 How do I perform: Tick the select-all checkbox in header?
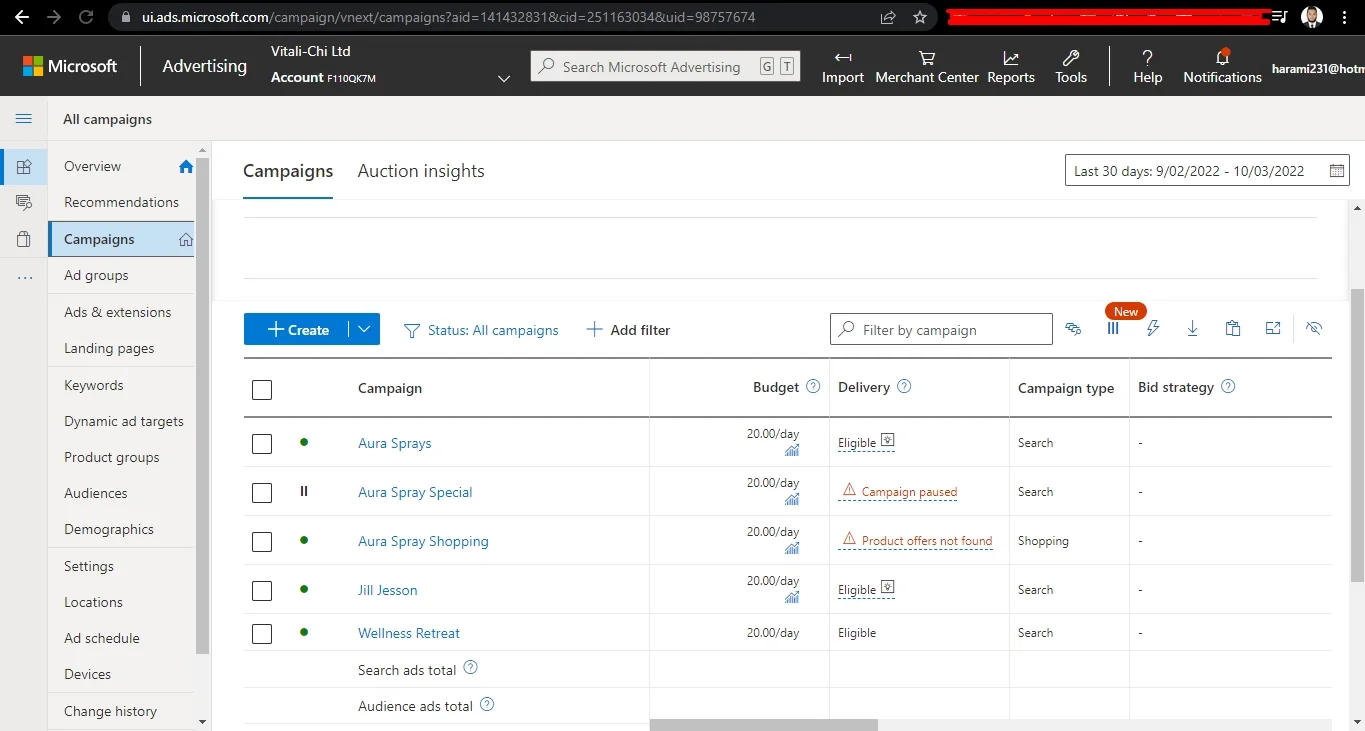tap(262, 389)
